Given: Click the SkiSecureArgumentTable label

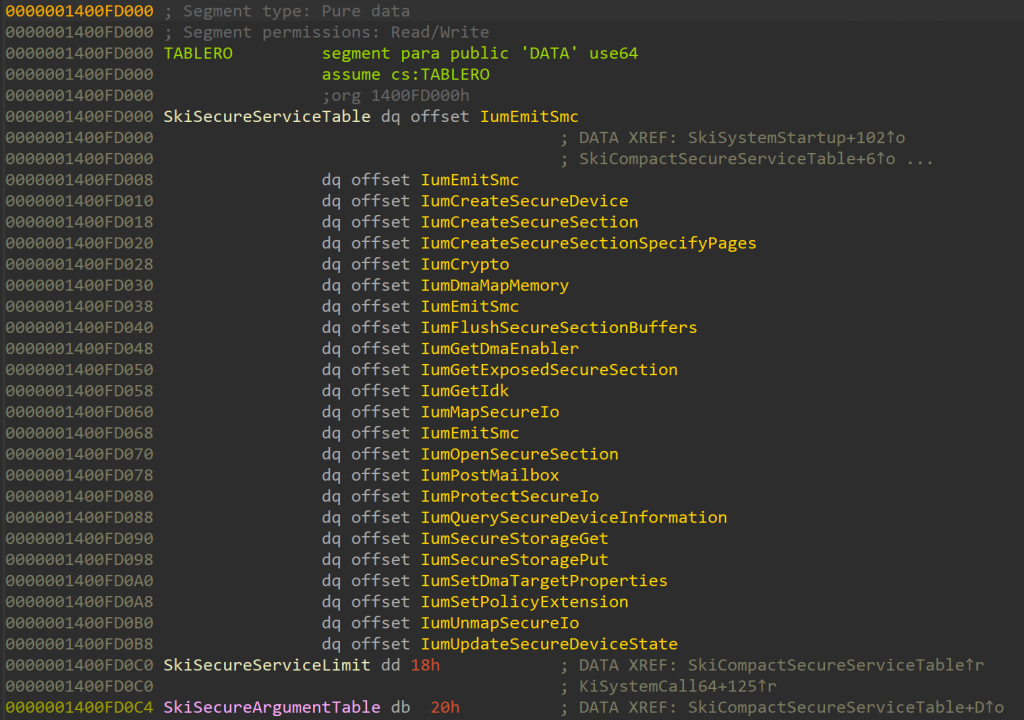Looking at the screenshot, I should tap(272, 707).
